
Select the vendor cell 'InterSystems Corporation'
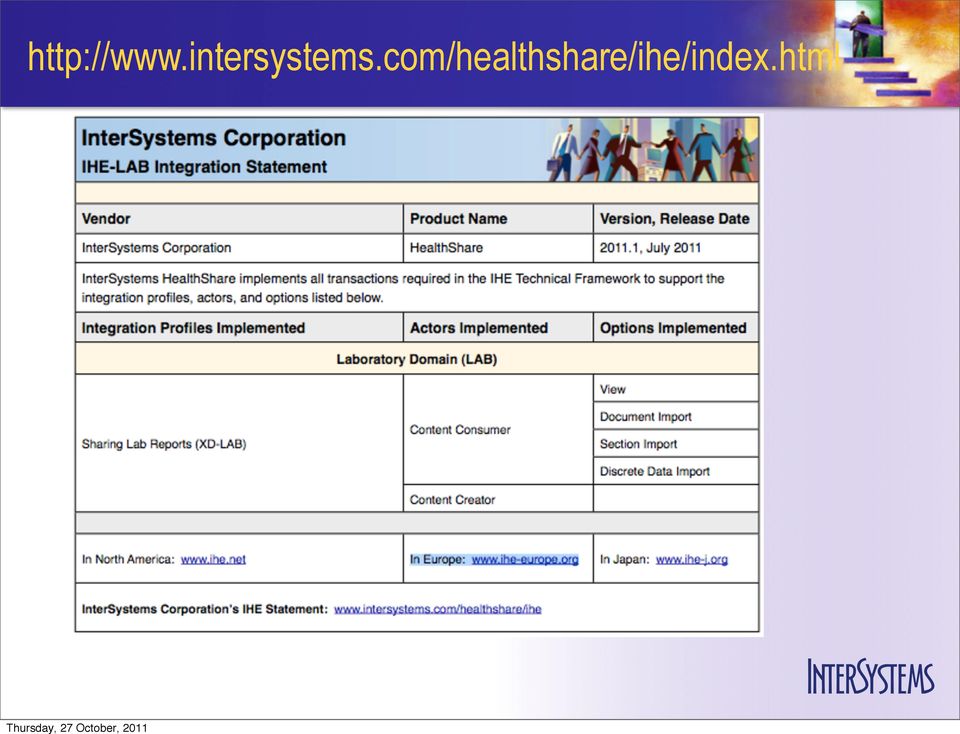239,248
